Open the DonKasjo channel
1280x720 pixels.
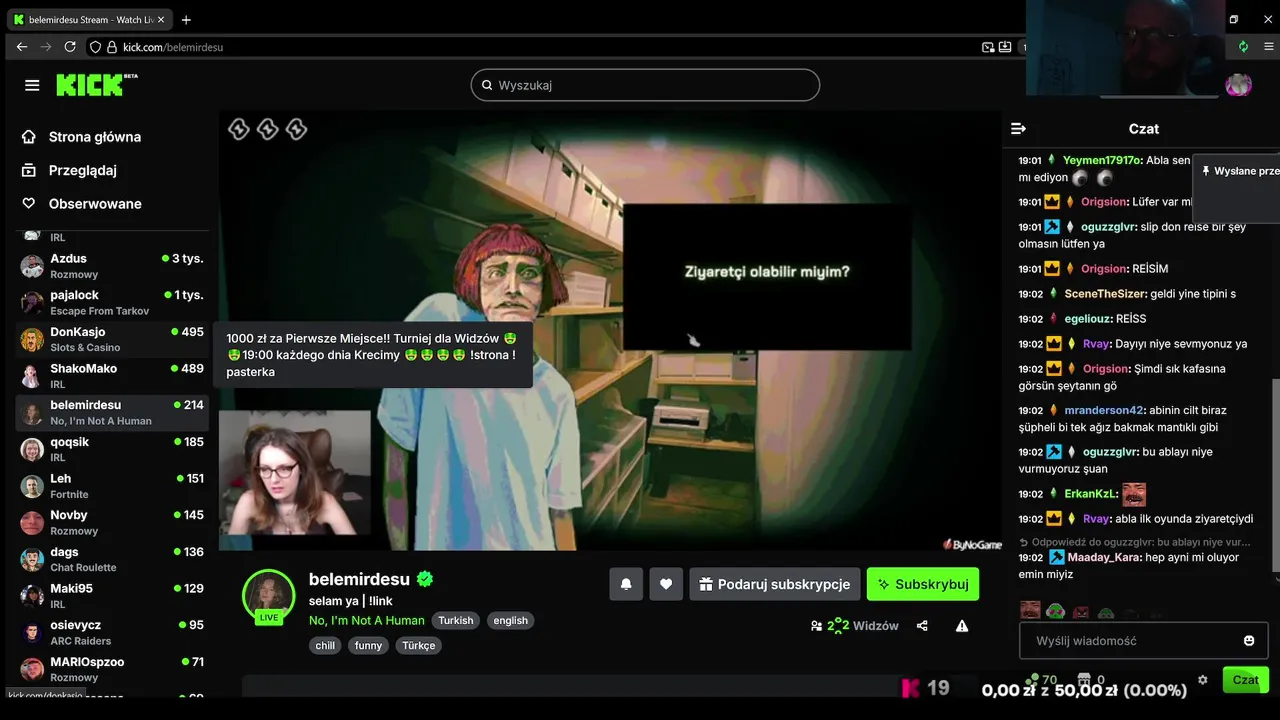[112, 339]
